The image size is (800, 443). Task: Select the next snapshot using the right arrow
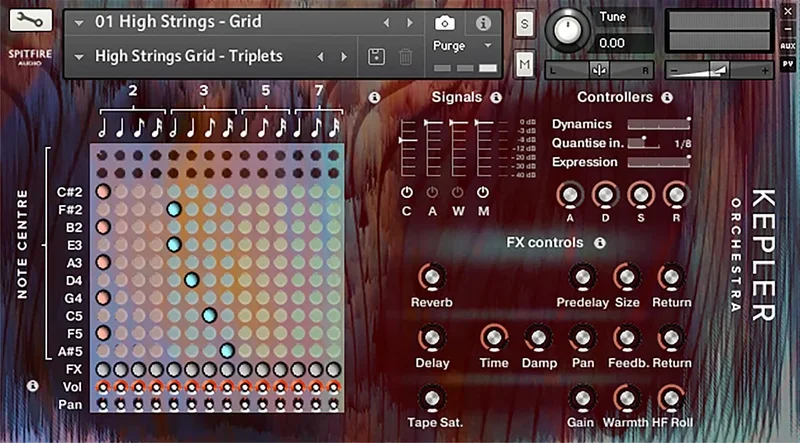pos(344,57)
